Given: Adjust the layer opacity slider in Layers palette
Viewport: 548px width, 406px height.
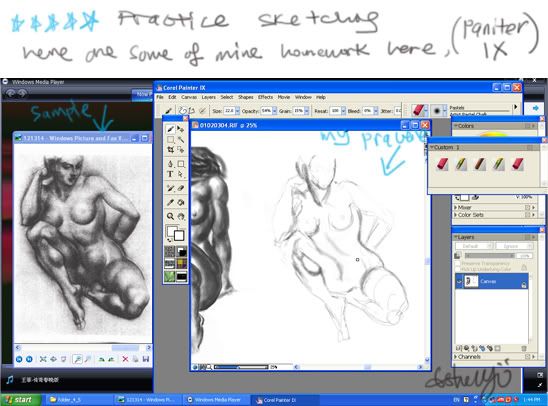Looking at the screenshot, I should pos(489,256).
